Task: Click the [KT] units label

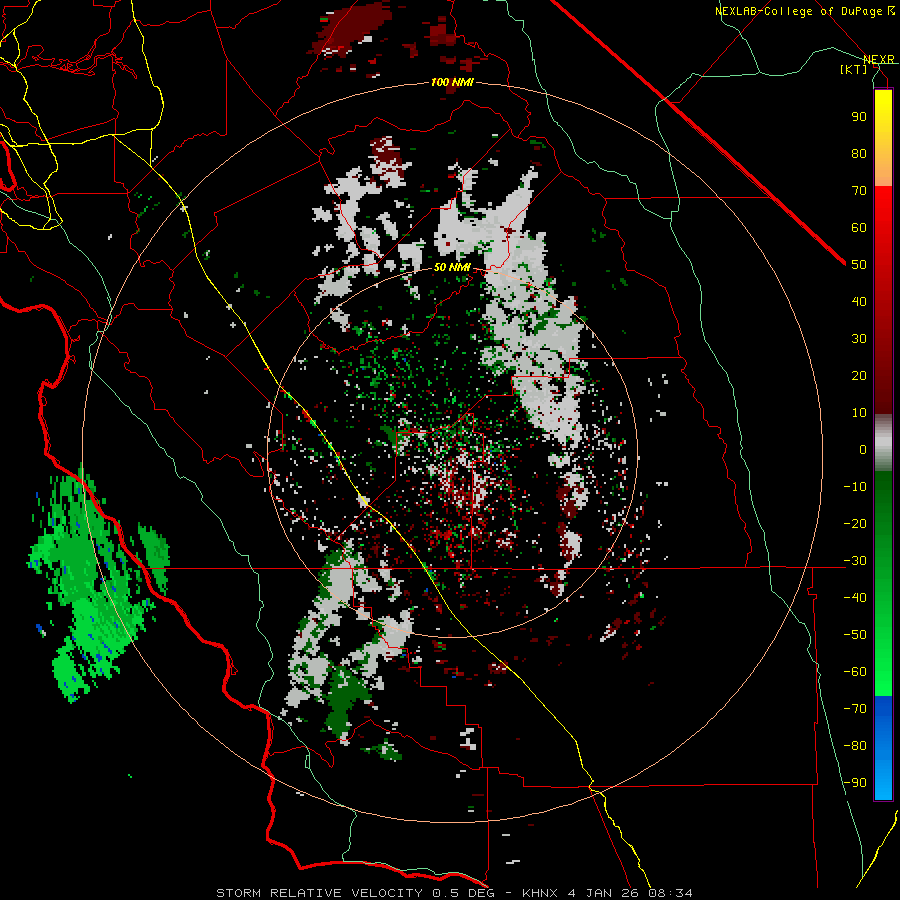Action: (x=854, y=69)
